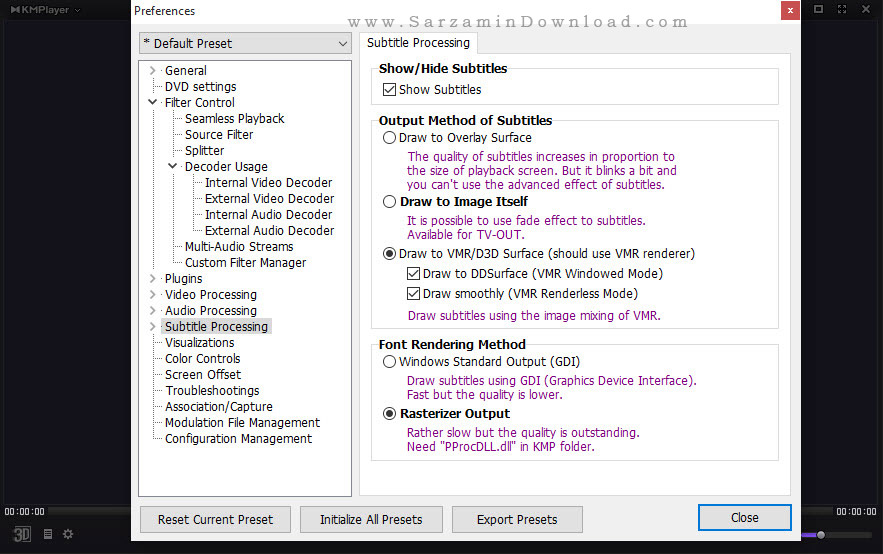The width and height of the screenshot is (883, 554).
Task: Click the Filter Control tree label
Action: [199, 102]
